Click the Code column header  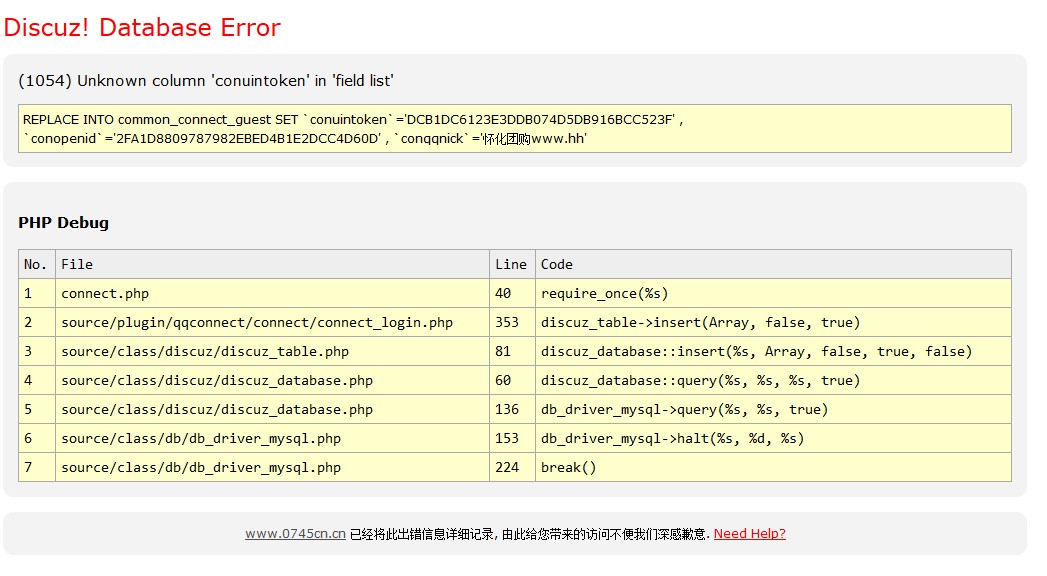pyautogui.click(x=773, y=264)
